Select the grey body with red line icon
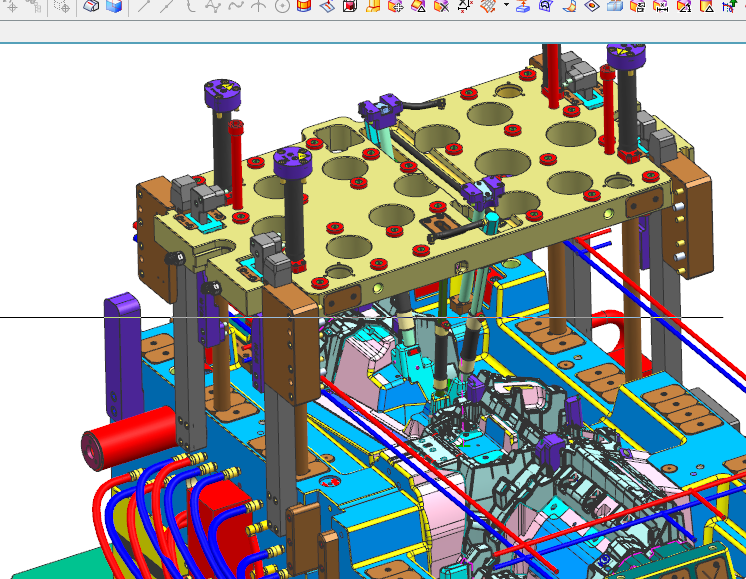This screenshot has width=746, height=579. [x=90, y=6]
